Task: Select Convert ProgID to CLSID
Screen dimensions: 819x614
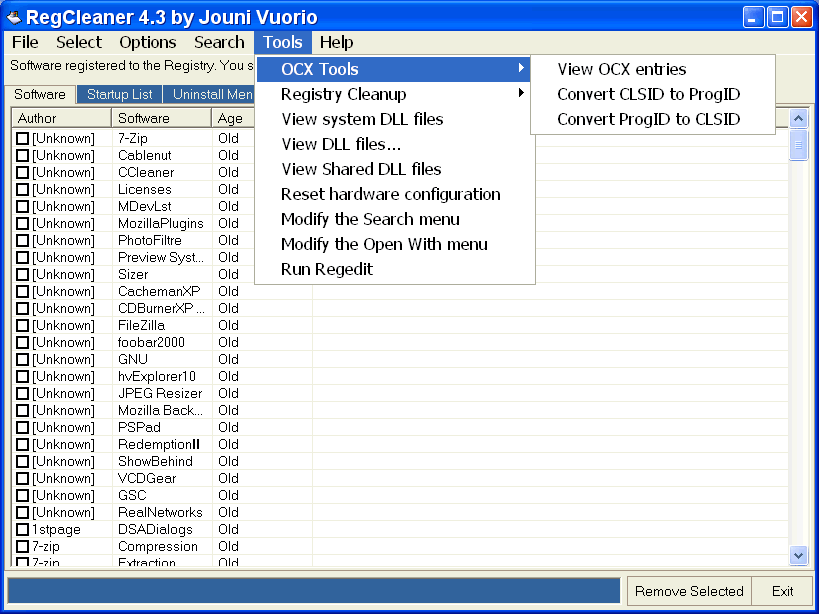Action: 653,119
